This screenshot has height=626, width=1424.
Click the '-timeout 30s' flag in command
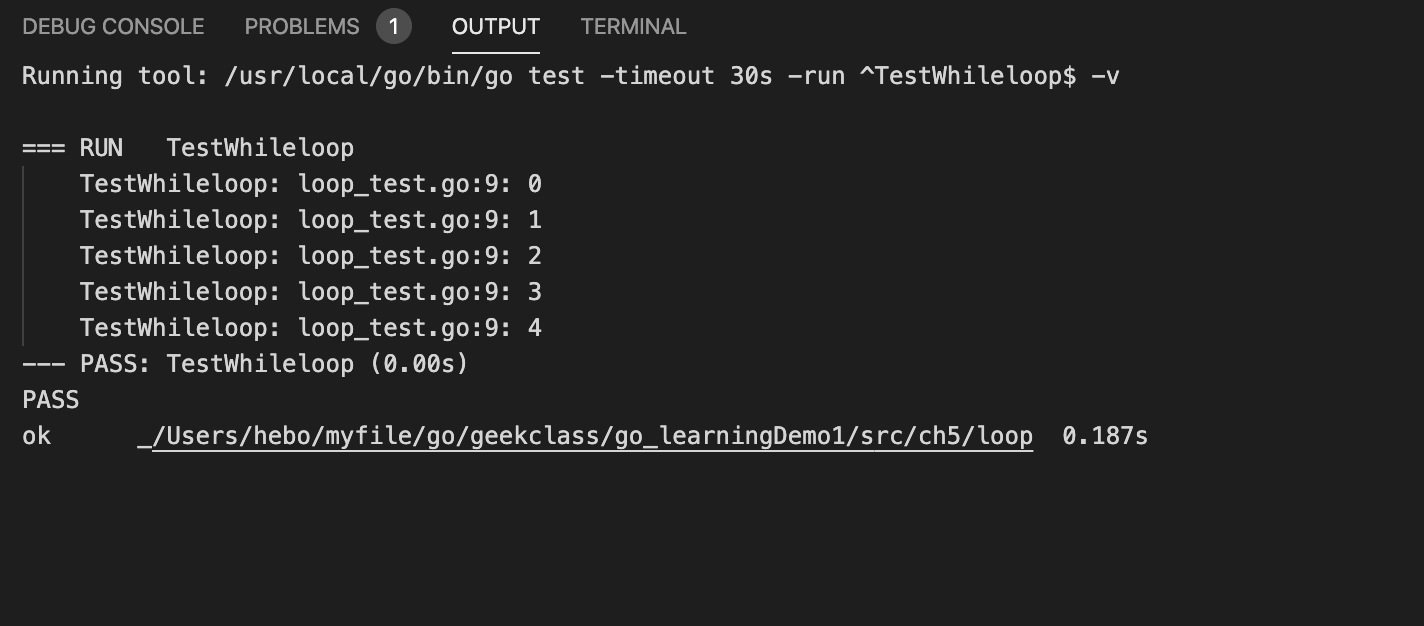686,76
